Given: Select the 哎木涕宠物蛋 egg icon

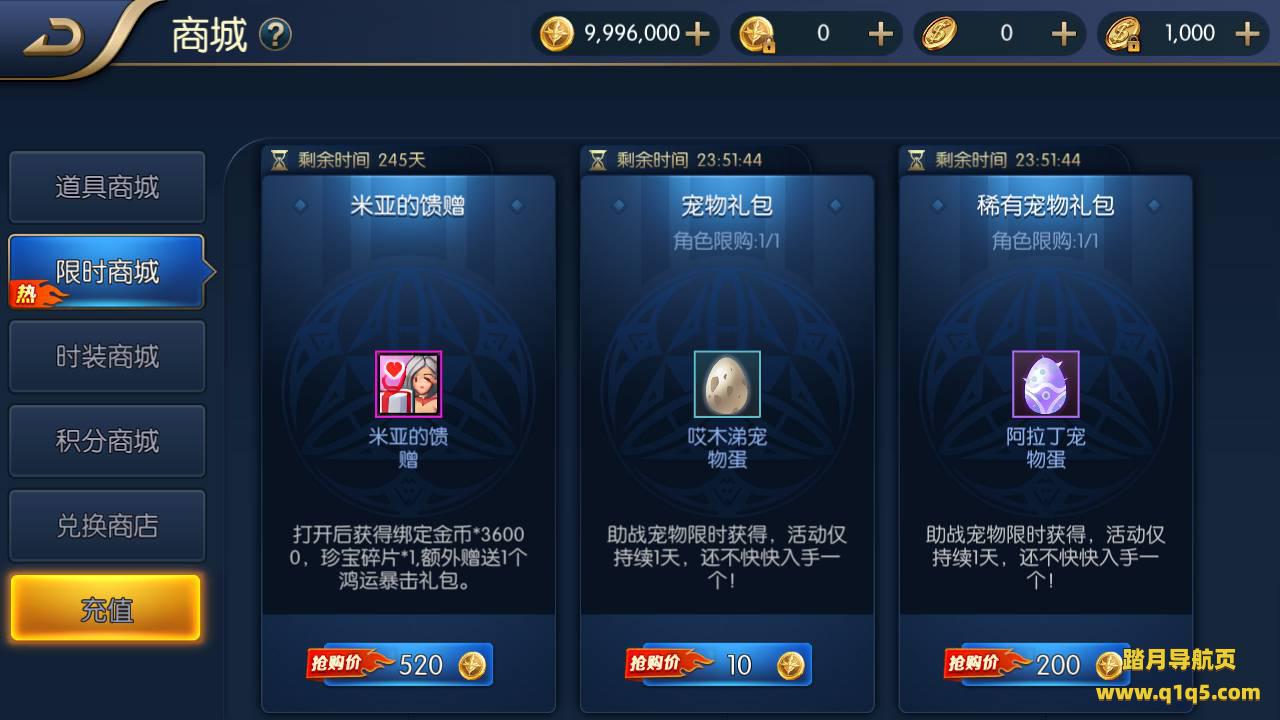Looking at the screenshot, I should (x=727, y=384).
